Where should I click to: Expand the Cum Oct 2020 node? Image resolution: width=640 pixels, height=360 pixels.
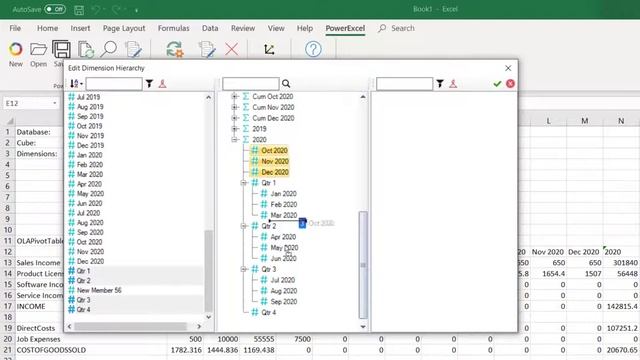click(235, 96)
